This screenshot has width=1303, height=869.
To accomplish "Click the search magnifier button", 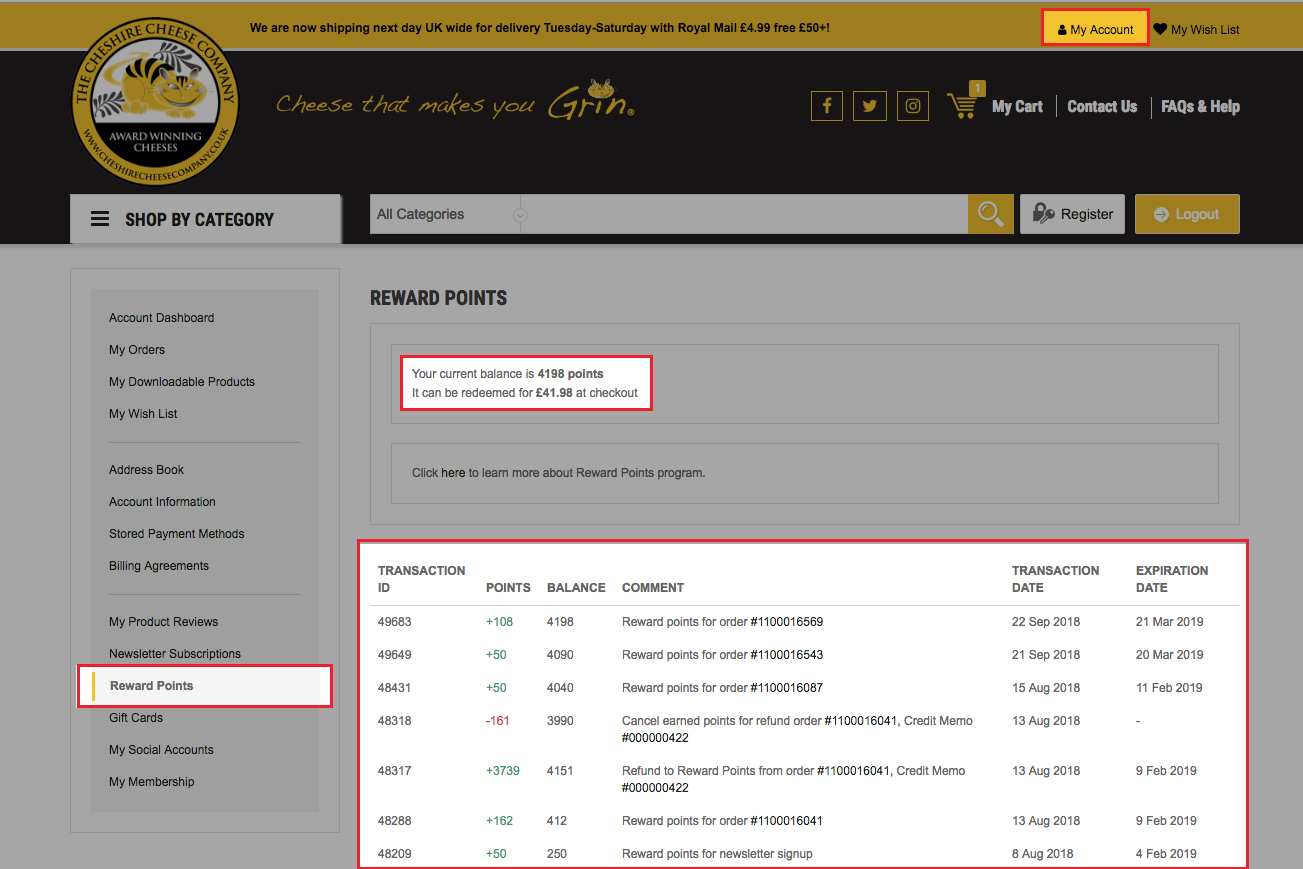I will tap(991, 214).
